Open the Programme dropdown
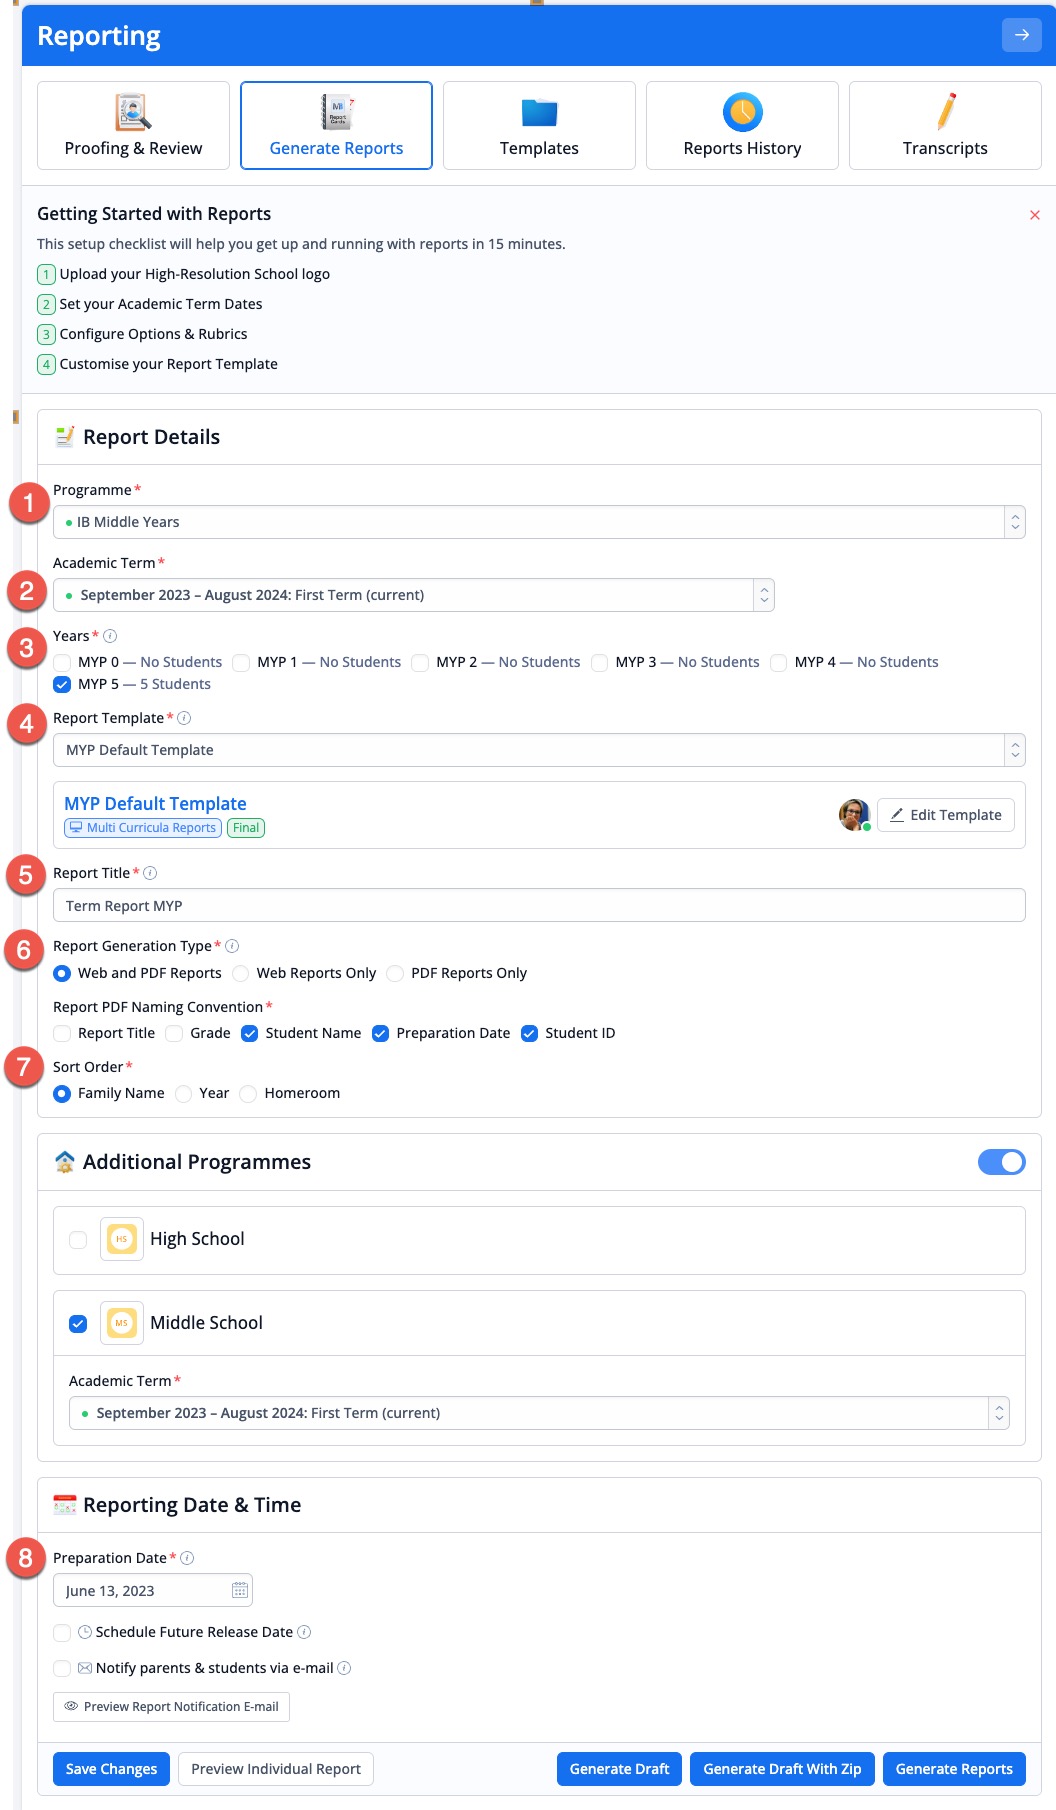 tap(539, 522)
